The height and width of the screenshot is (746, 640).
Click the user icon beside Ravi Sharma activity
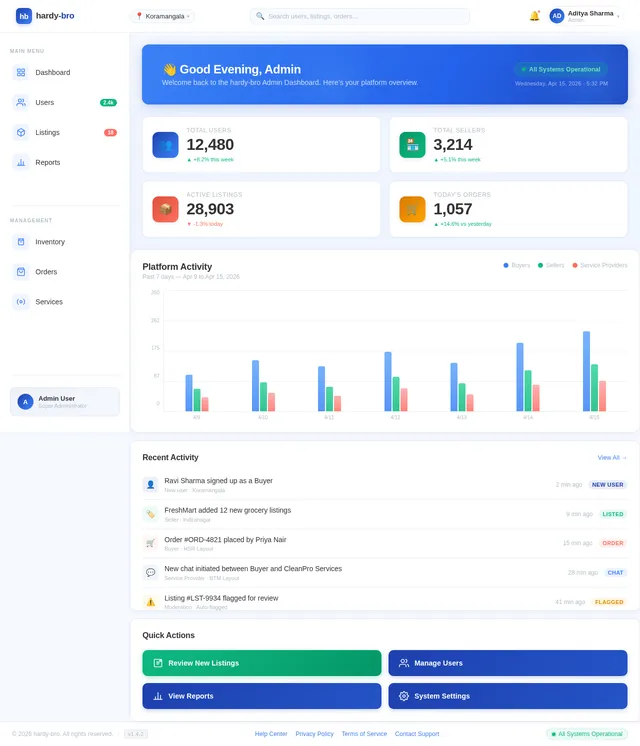click(150, 485)
